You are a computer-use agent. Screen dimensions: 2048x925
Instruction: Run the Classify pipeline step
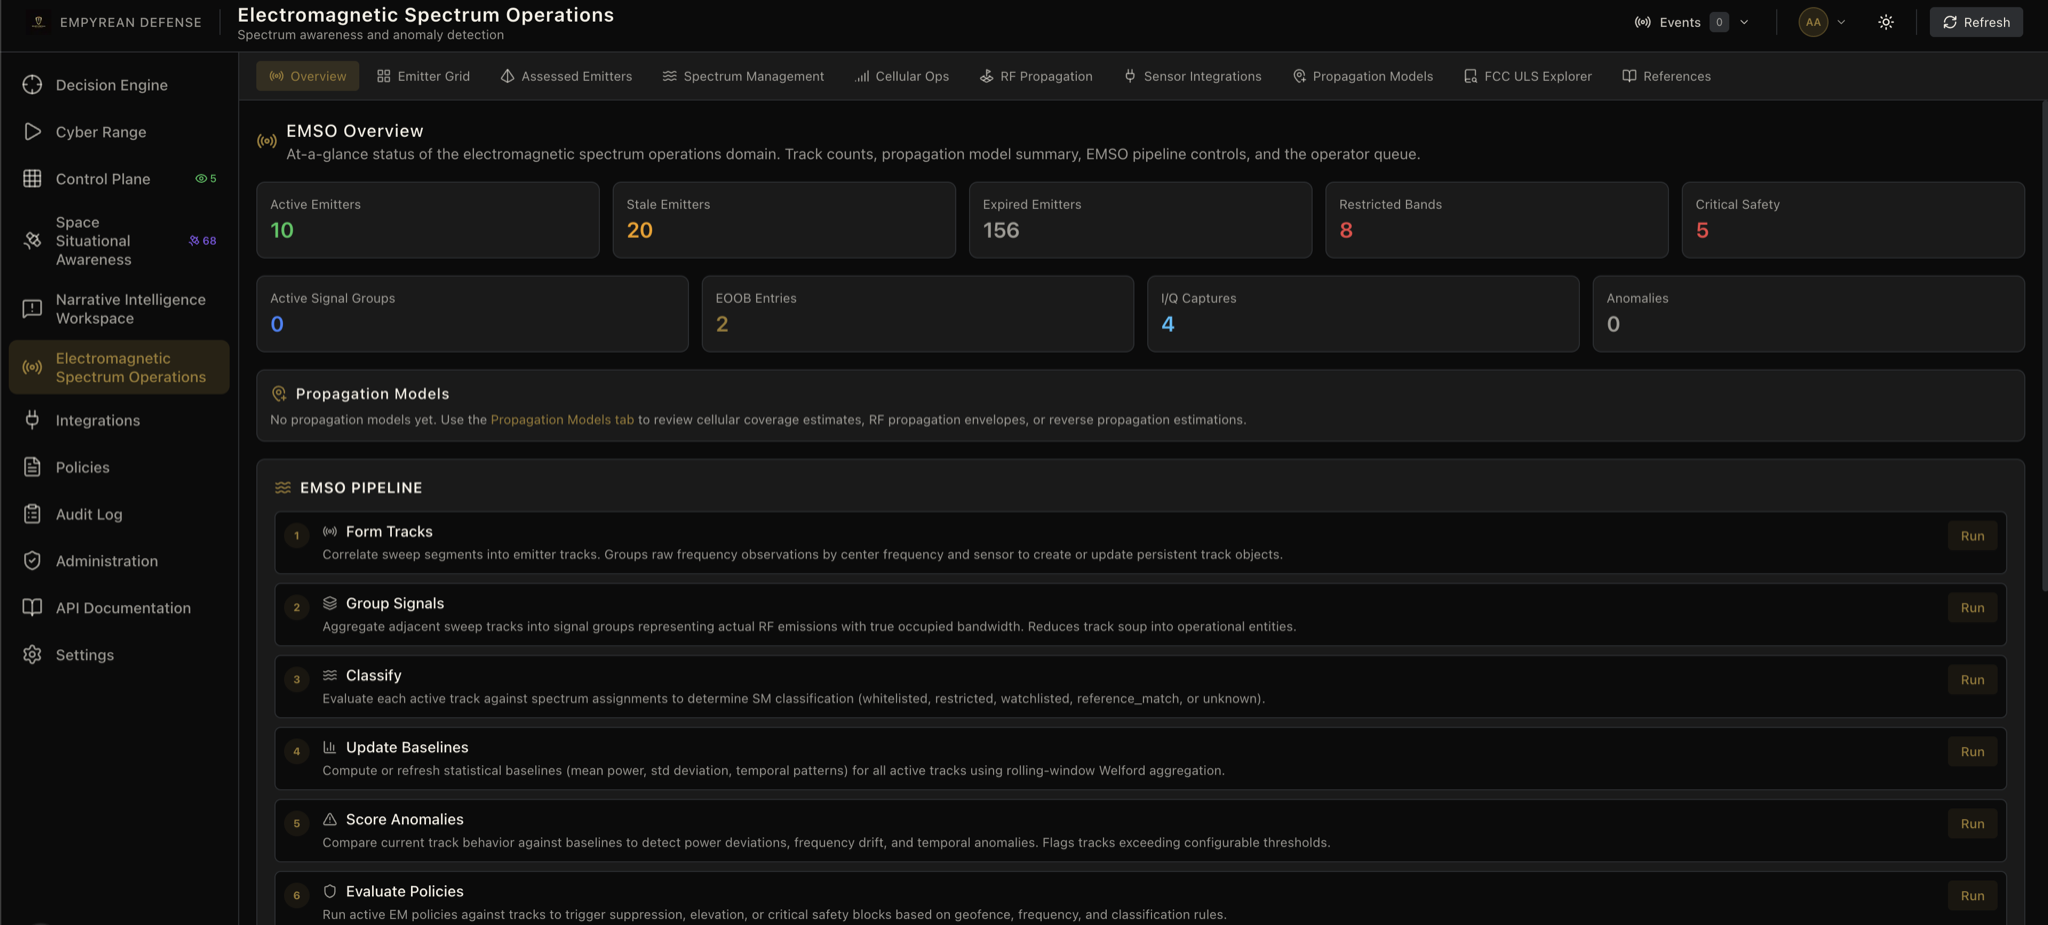tap(1972, 680)
